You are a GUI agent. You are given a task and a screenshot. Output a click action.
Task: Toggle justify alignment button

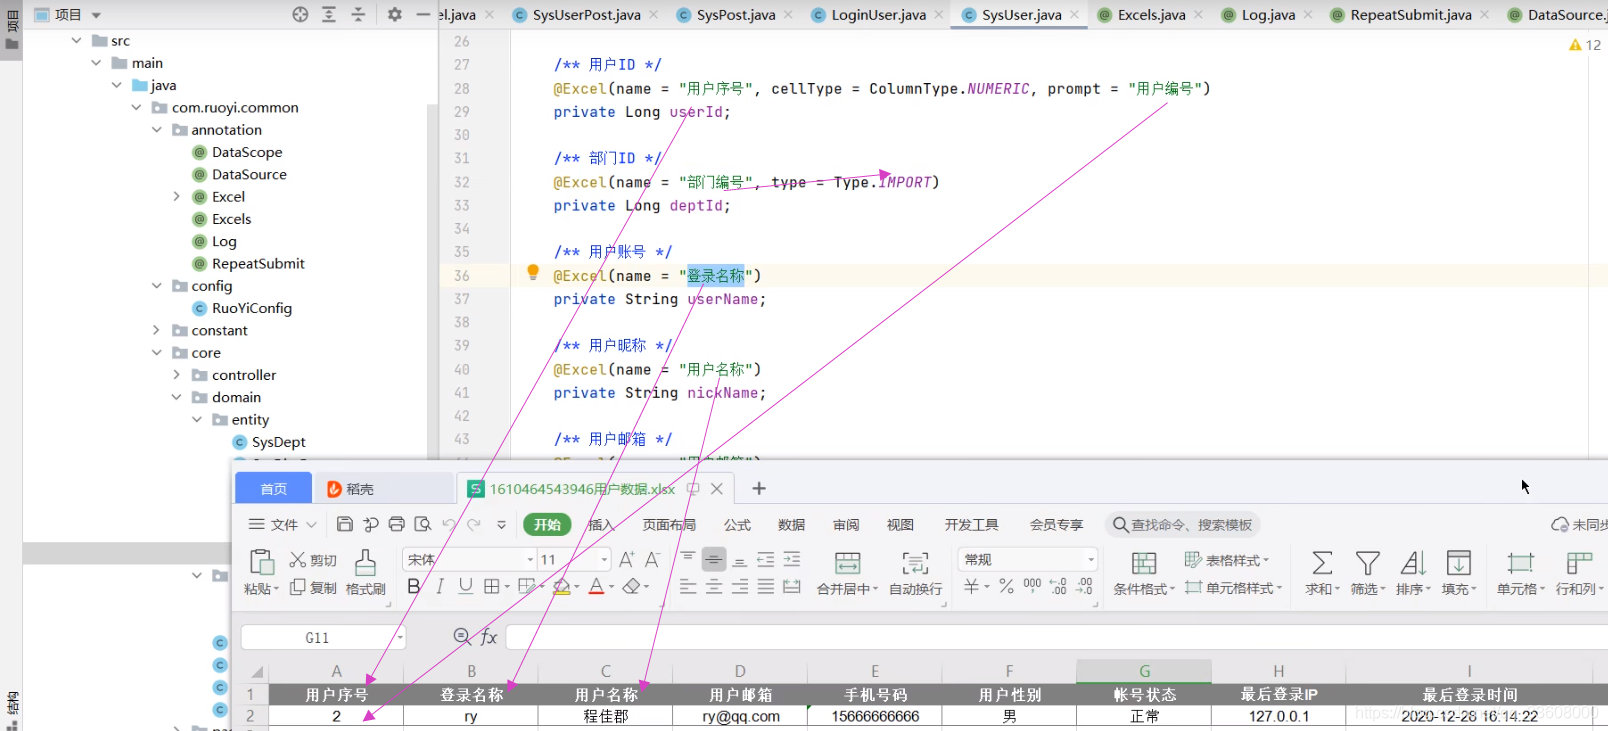coord(766,587)
